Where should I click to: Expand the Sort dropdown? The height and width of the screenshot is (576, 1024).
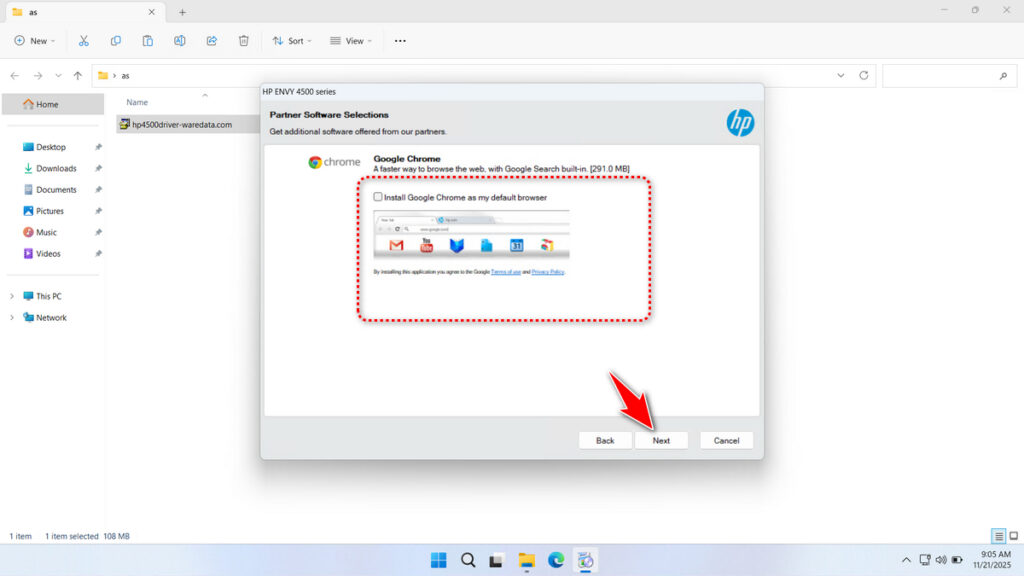(291, 41)
